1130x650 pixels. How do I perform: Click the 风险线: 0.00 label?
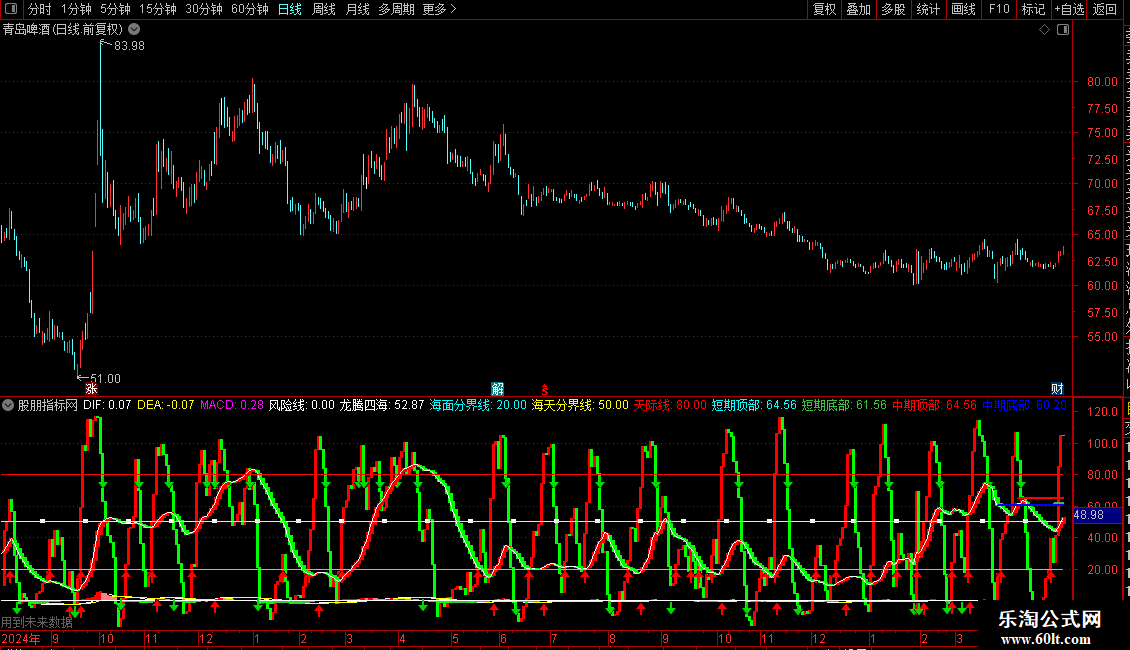[302, 405]
